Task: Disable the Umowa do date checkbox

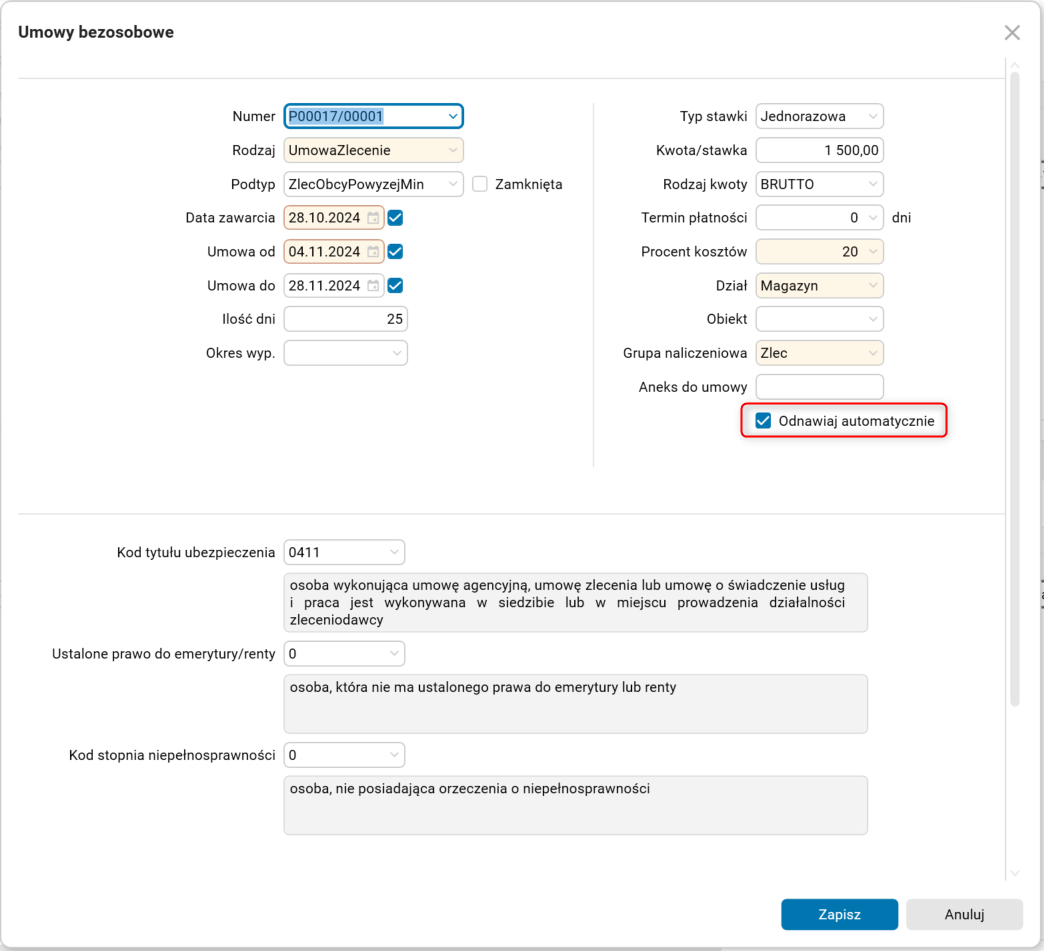Action: point(395,286)
